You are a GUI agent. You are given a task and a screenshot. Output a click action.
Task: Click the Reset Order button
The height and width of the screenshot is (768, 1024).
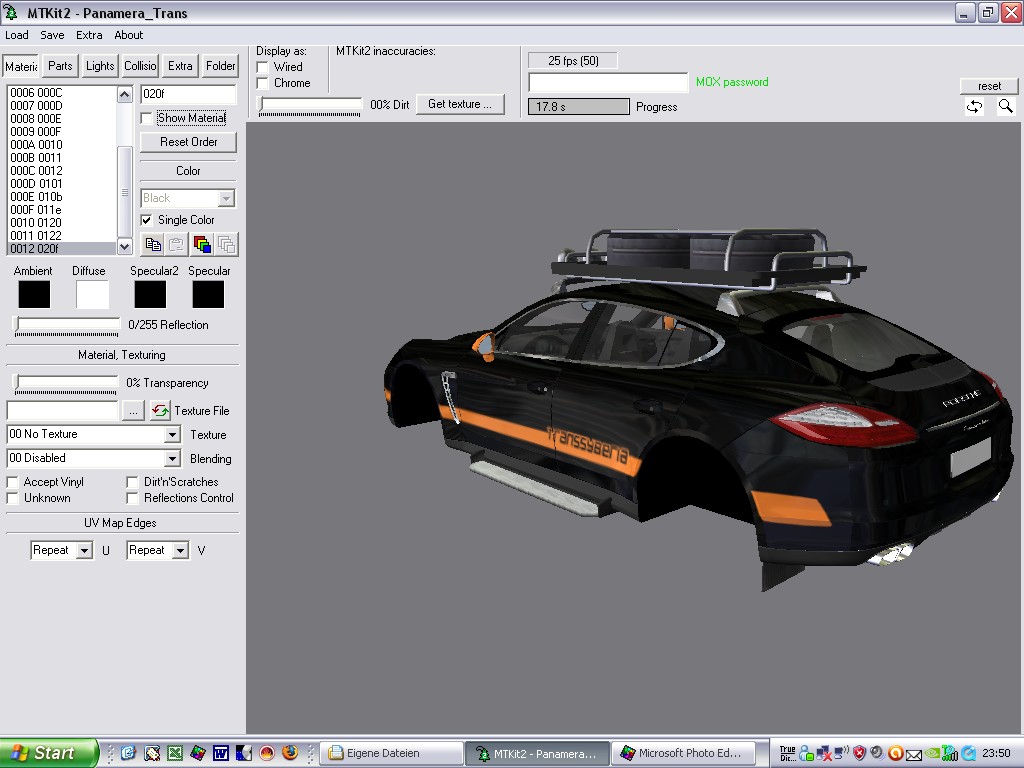[189, 142]
